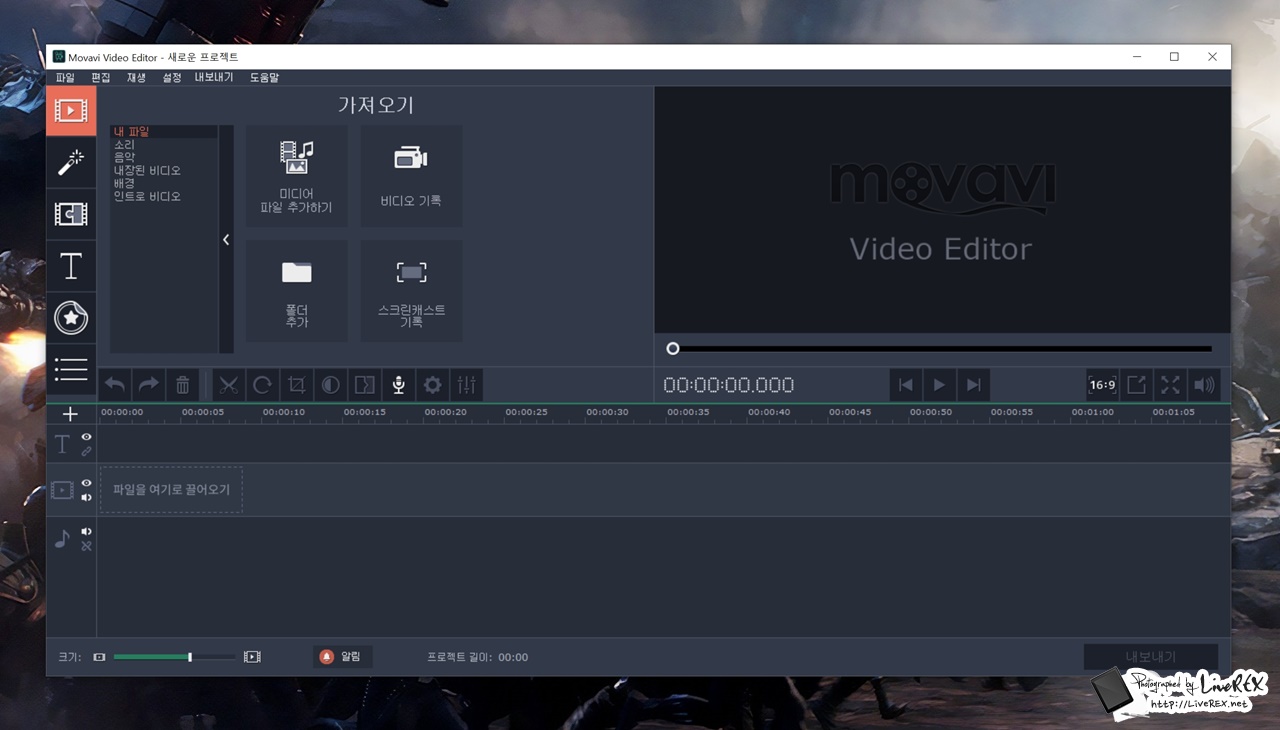The image size is (1280, 730).
Task: Select 내 파일 category
Action: [164, 132]
